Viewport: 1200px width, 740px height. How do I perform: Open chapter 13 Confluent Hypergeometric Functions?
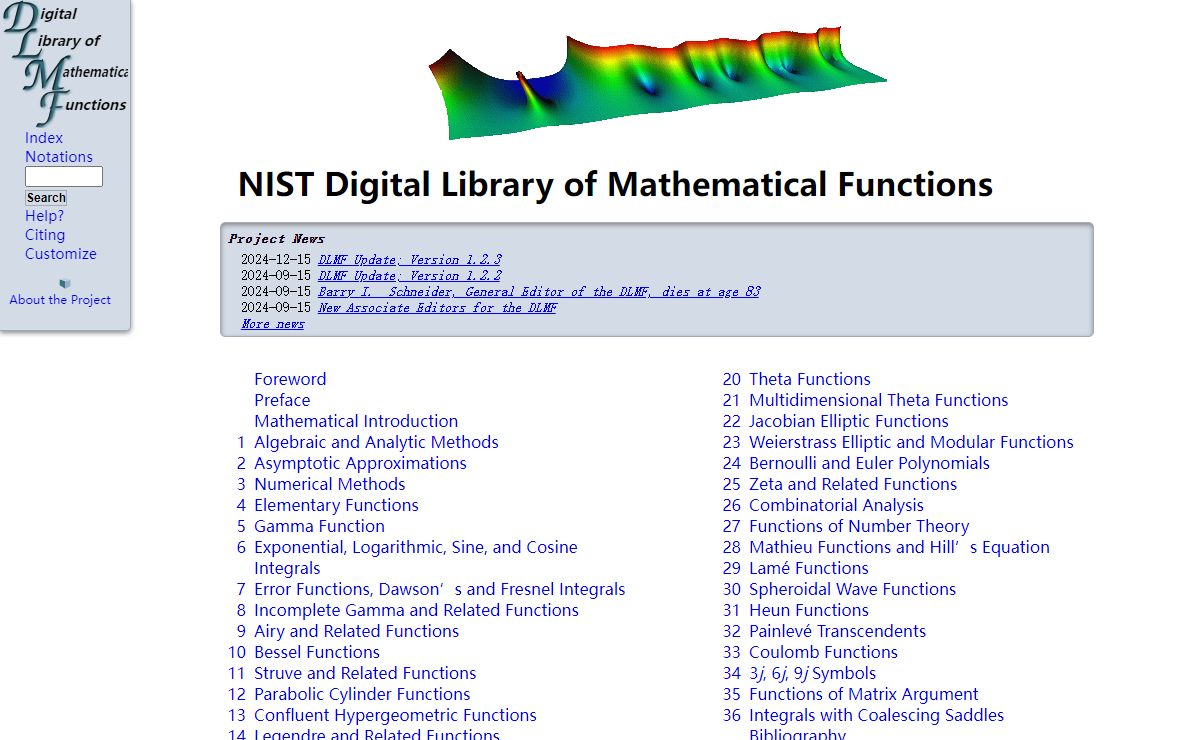click(395, 715)
